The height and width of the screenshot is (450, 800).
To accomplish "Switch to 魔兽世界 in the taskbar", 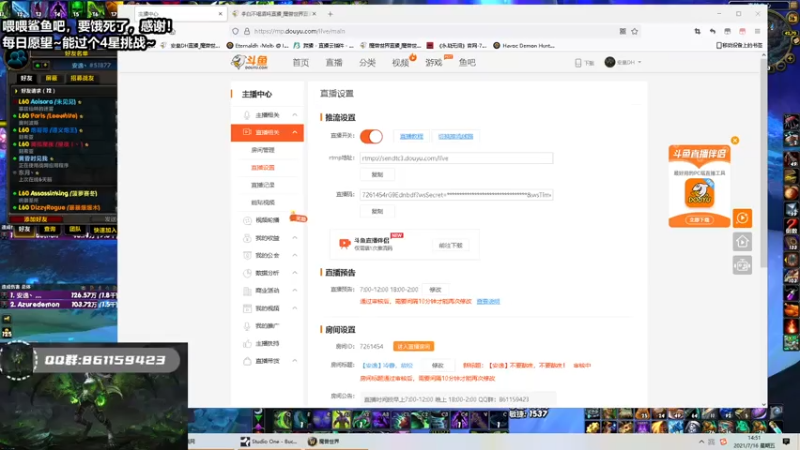I will pos(323,441).
